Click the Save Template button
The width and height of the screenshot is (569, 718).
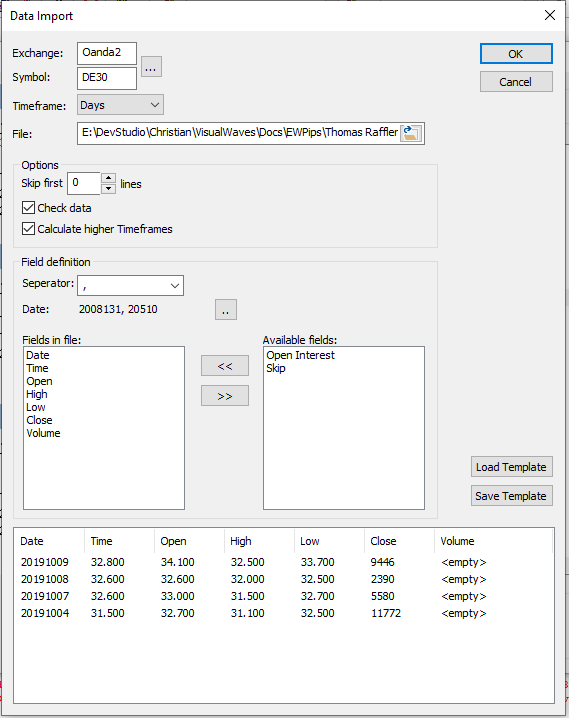511,495
